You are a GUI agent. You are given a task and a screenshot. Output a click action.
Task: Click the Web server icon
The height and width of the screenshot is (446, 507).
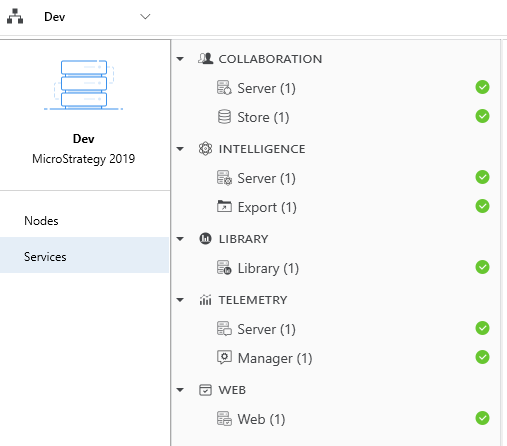224,418
